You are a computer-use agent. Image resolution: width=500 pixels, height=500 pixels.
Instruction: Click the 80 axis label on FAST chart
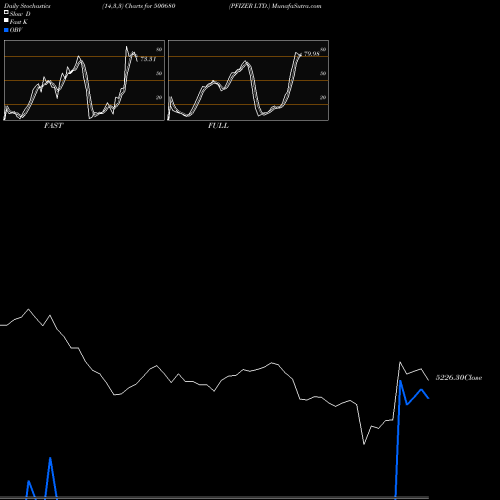click(x=159, y=49)
